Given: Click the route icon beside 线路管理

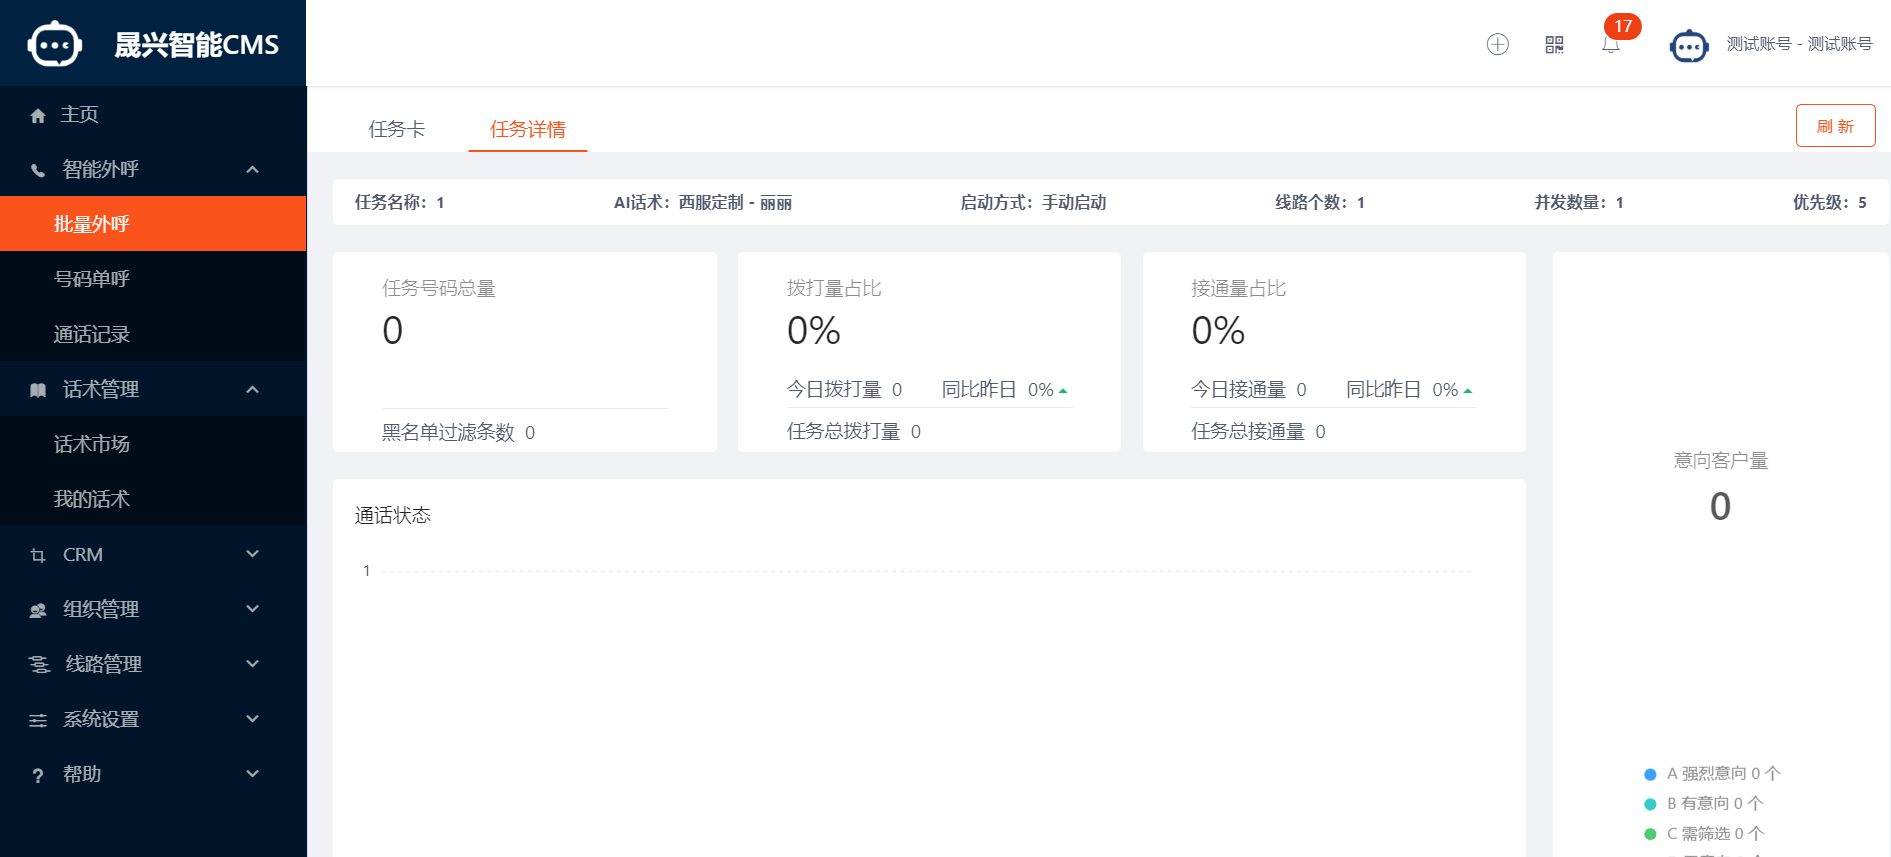Looking at the screenshot, I should pyautogui.click(x=39, y=665).
